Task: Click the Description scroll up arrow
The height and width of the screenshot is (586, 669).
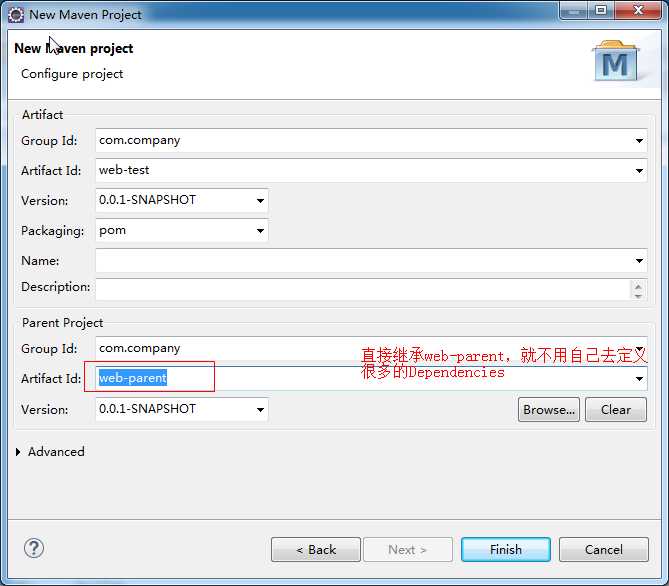Action: [638, 286]
